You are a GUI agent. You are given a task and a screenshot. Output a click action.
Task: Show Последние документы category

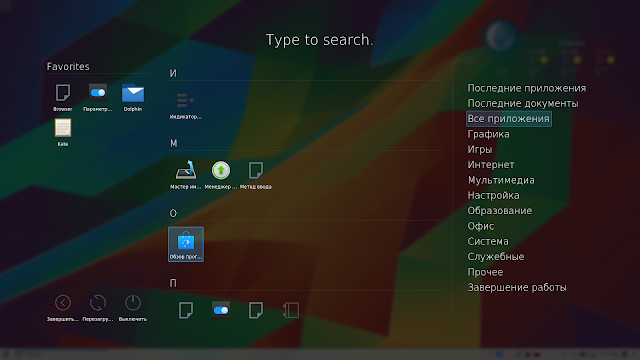click(x=523, y=104)
